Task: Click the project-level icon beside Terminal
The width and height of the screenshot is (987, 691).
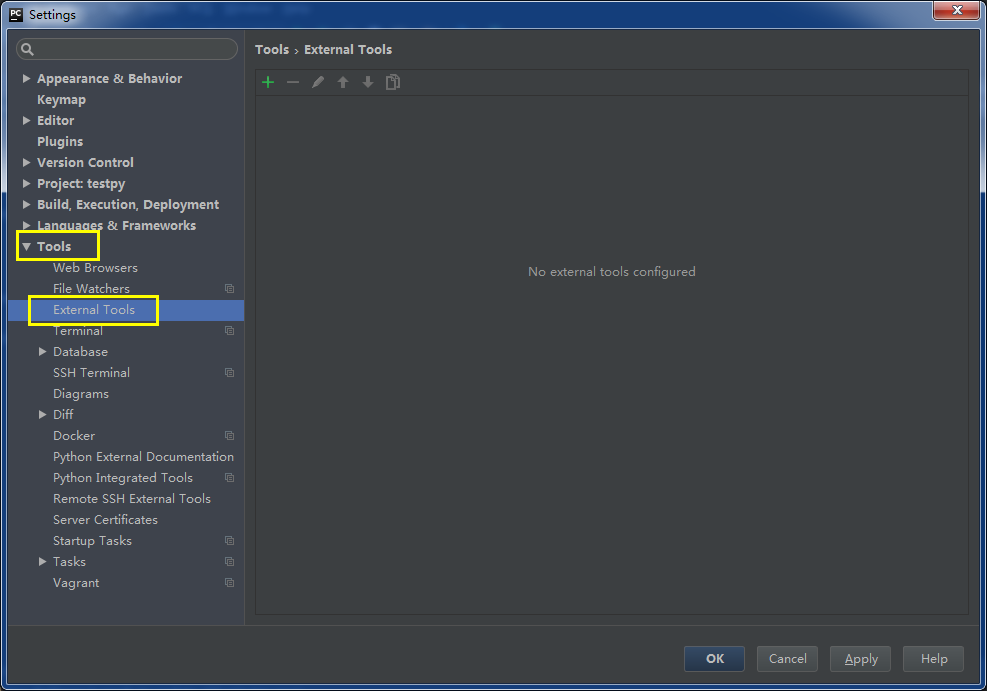Action: click(230, 331)
